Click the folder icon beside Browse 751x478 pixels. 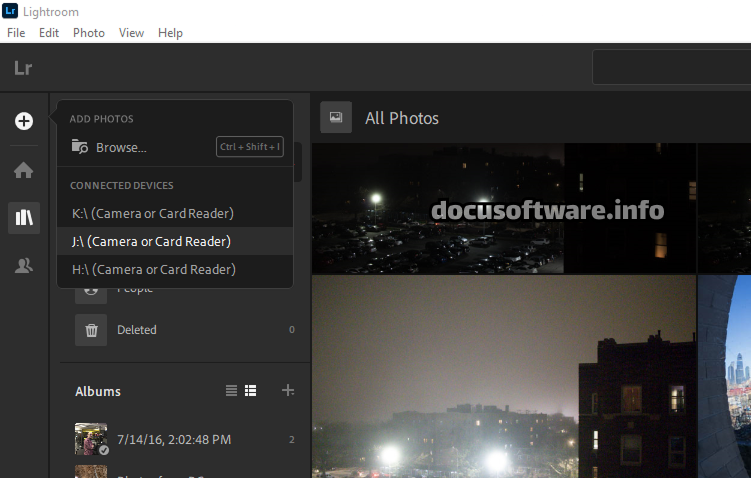(79, 147)
